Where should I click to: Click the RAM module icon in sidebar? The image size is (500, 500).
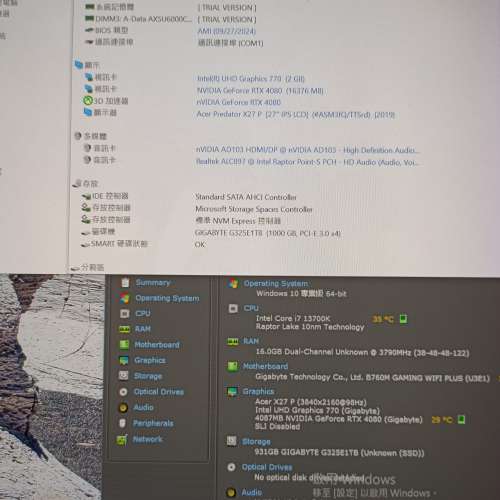(x=124, y=329)
